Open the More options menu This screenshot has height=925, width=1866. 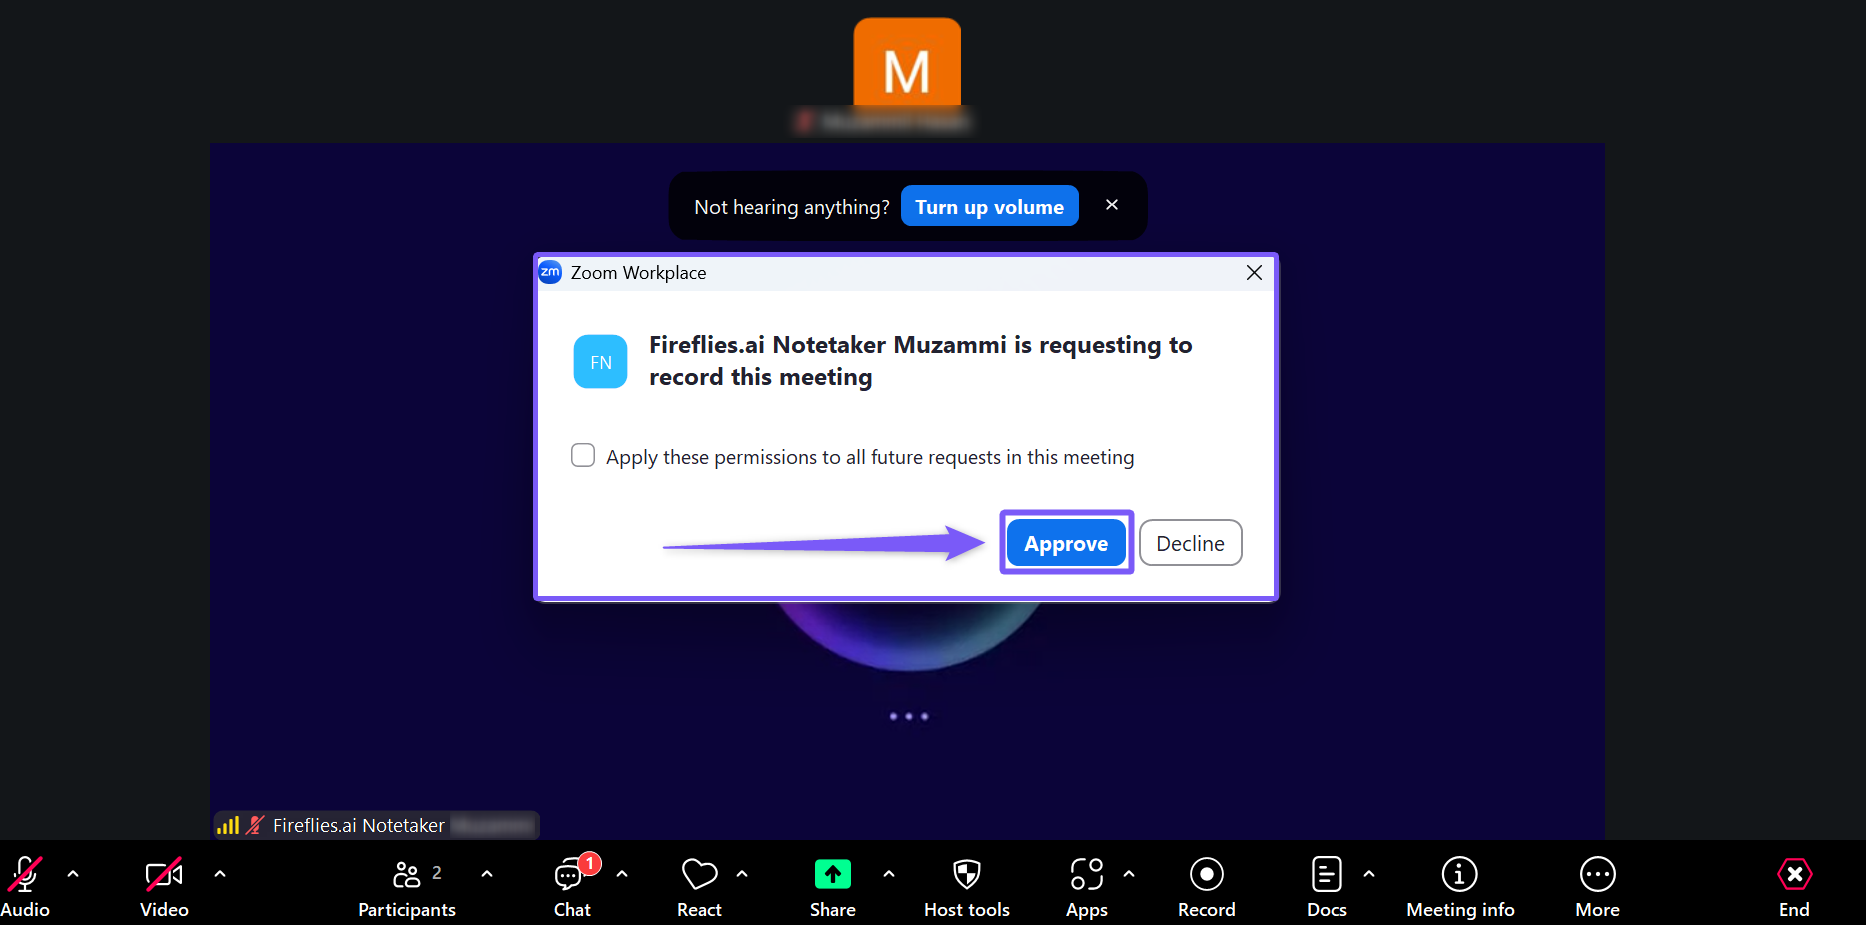pyautogui.click(x=1597, y=886)
